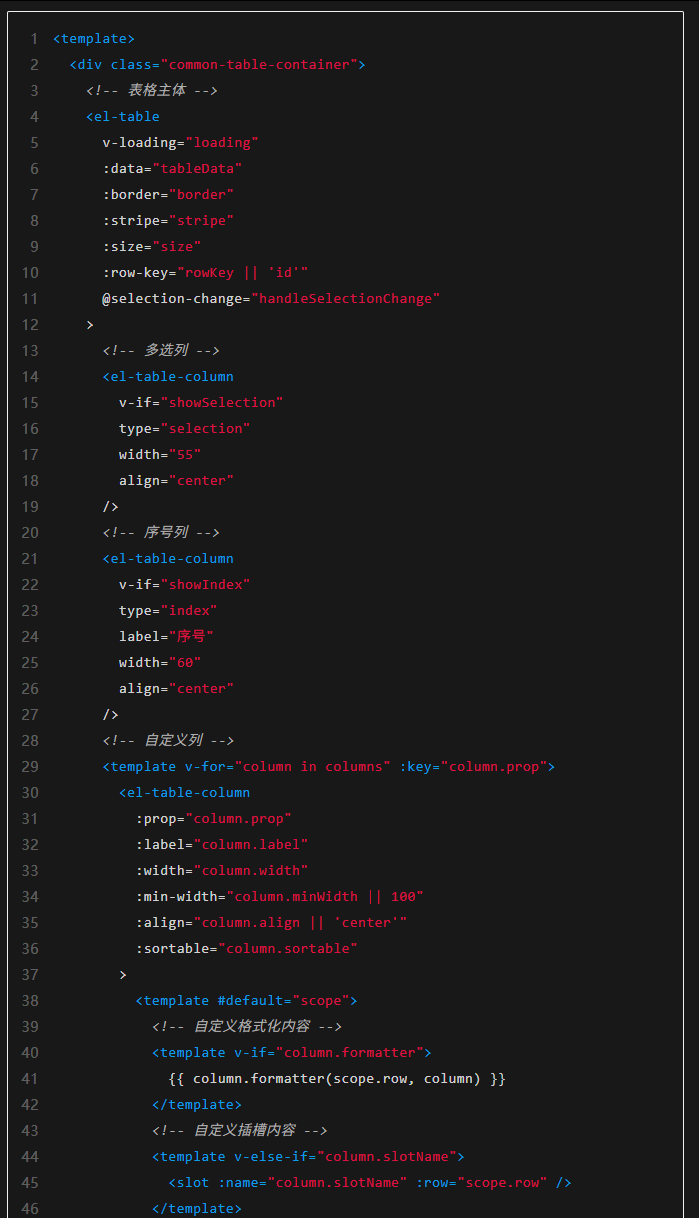Click line number 46 in the gutter
The image size is (699, 1218).
pyautogui.click(x=30, y=1209)
